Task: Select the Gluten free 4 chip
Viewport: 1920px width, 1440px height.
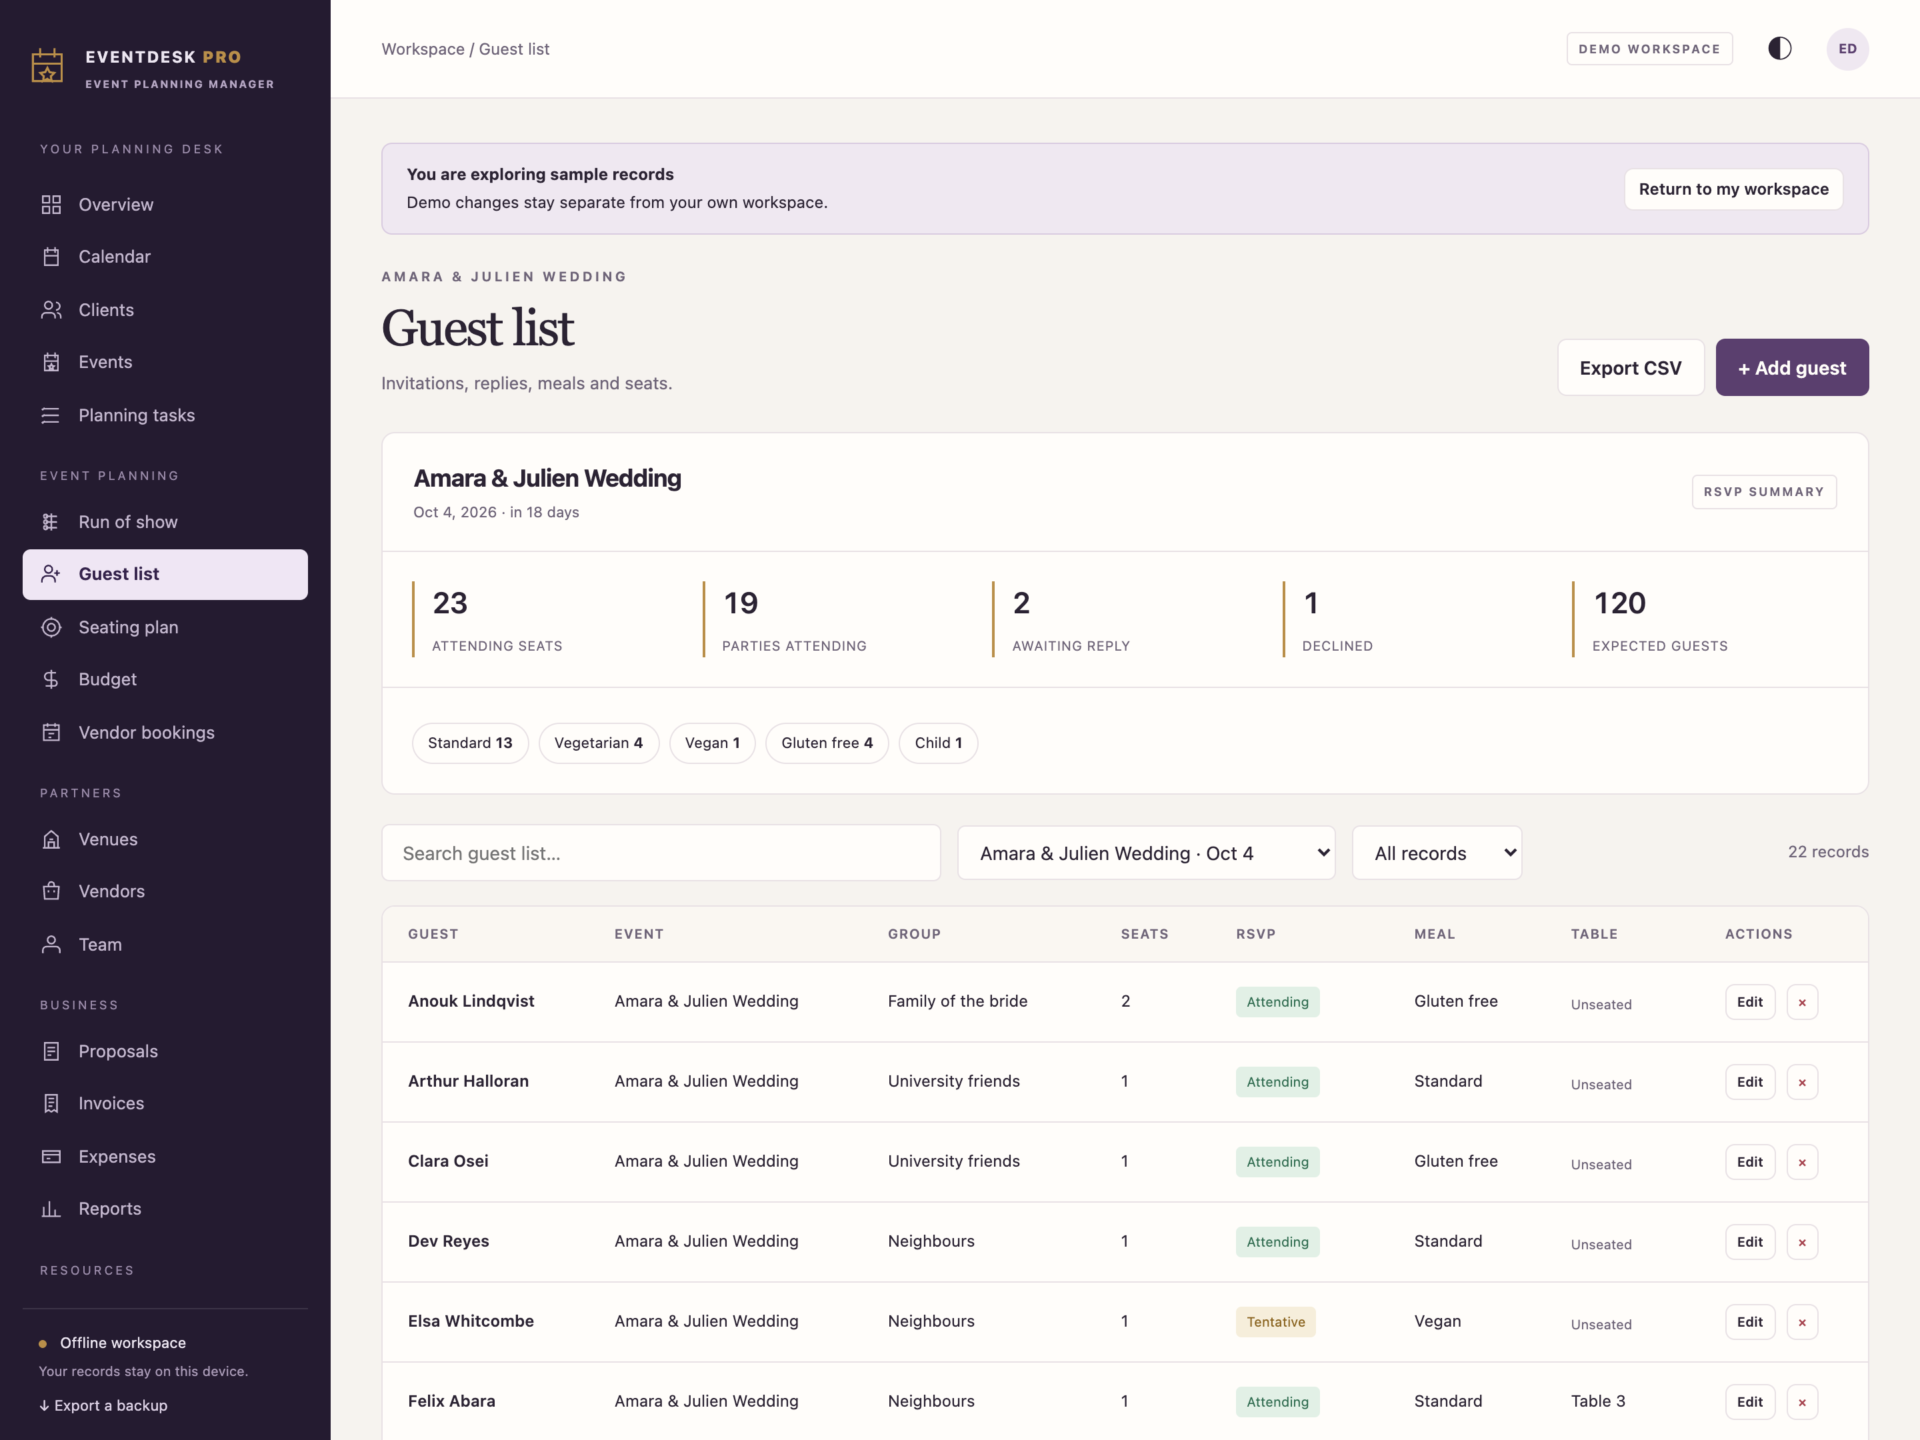Action: coord(827,743)
